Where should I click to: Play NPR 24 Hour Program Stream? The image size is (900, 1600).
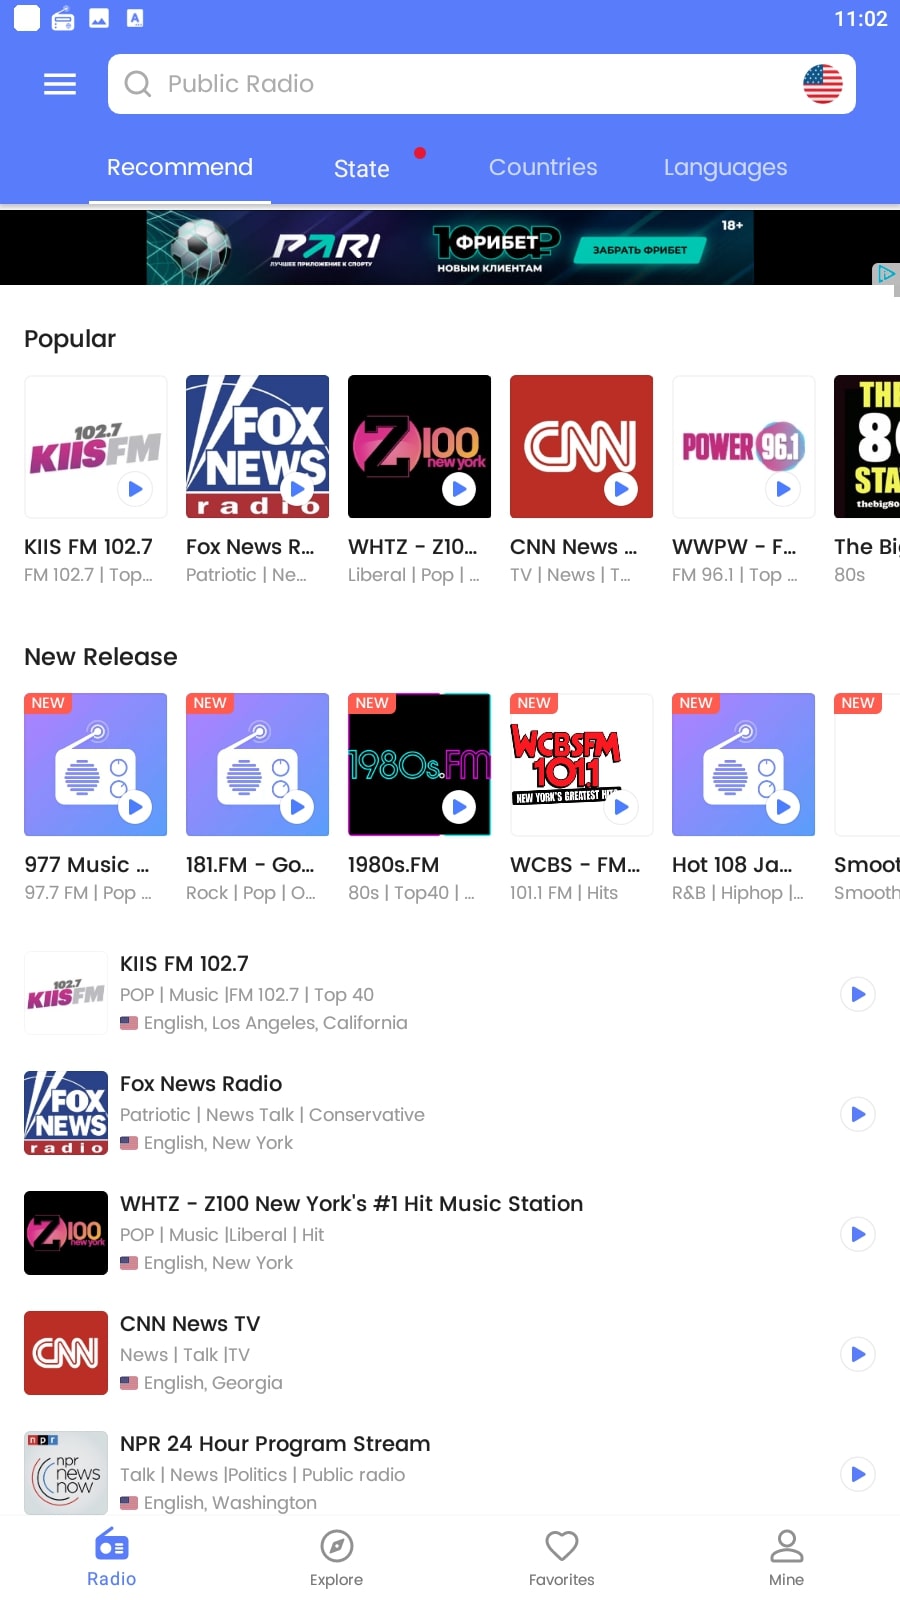click(x=858, y=1474)
